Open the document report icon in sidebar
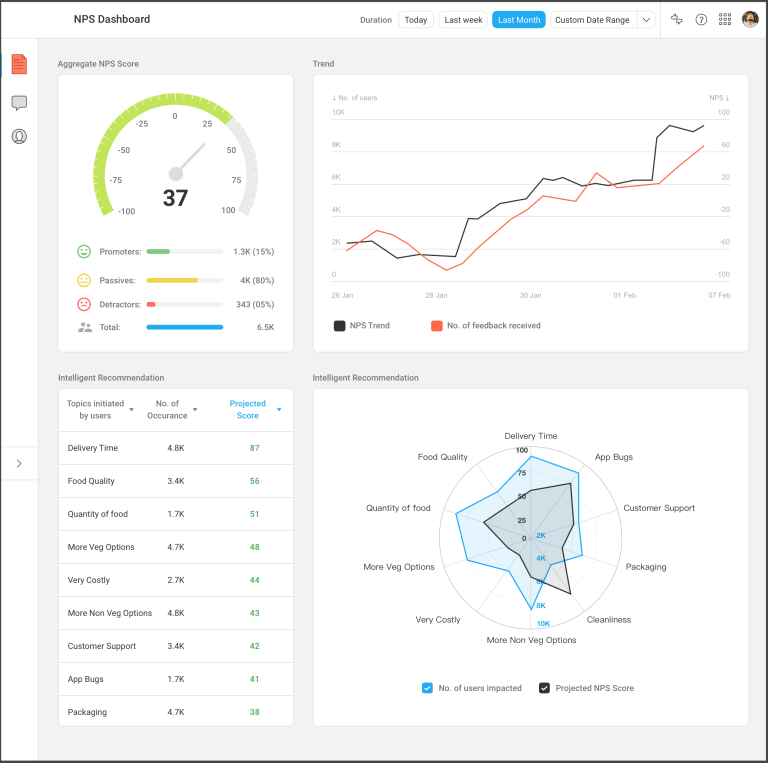Image resolution: width=768 pixels, height=763 pixels. (19, 64)
